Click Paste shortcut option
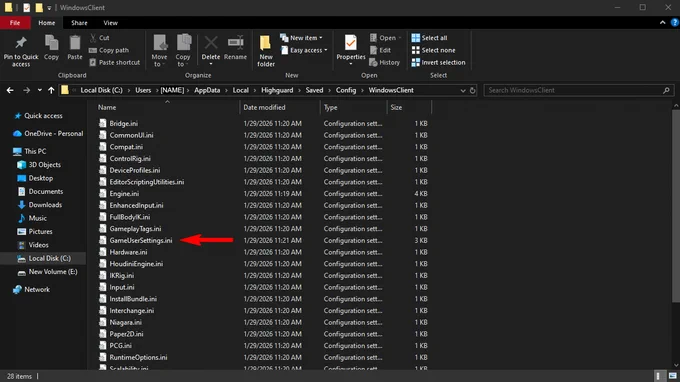Viewport: 680px width, 382px height. tap(114, 62)
